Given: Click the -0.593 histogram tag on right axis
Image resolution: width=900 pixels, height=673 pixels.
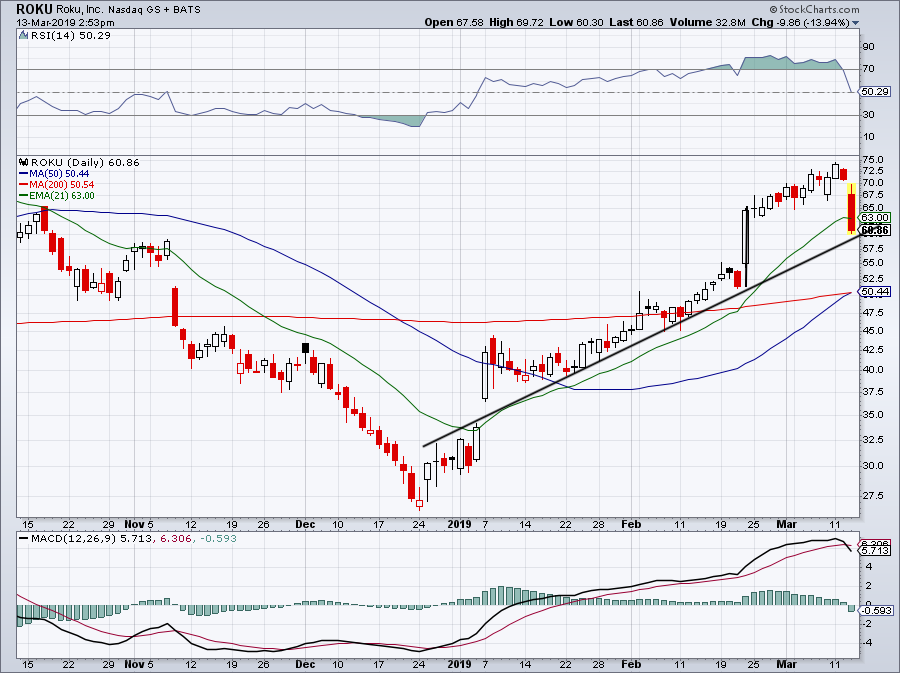Looking at the screenshot, I should click(876, 610).
